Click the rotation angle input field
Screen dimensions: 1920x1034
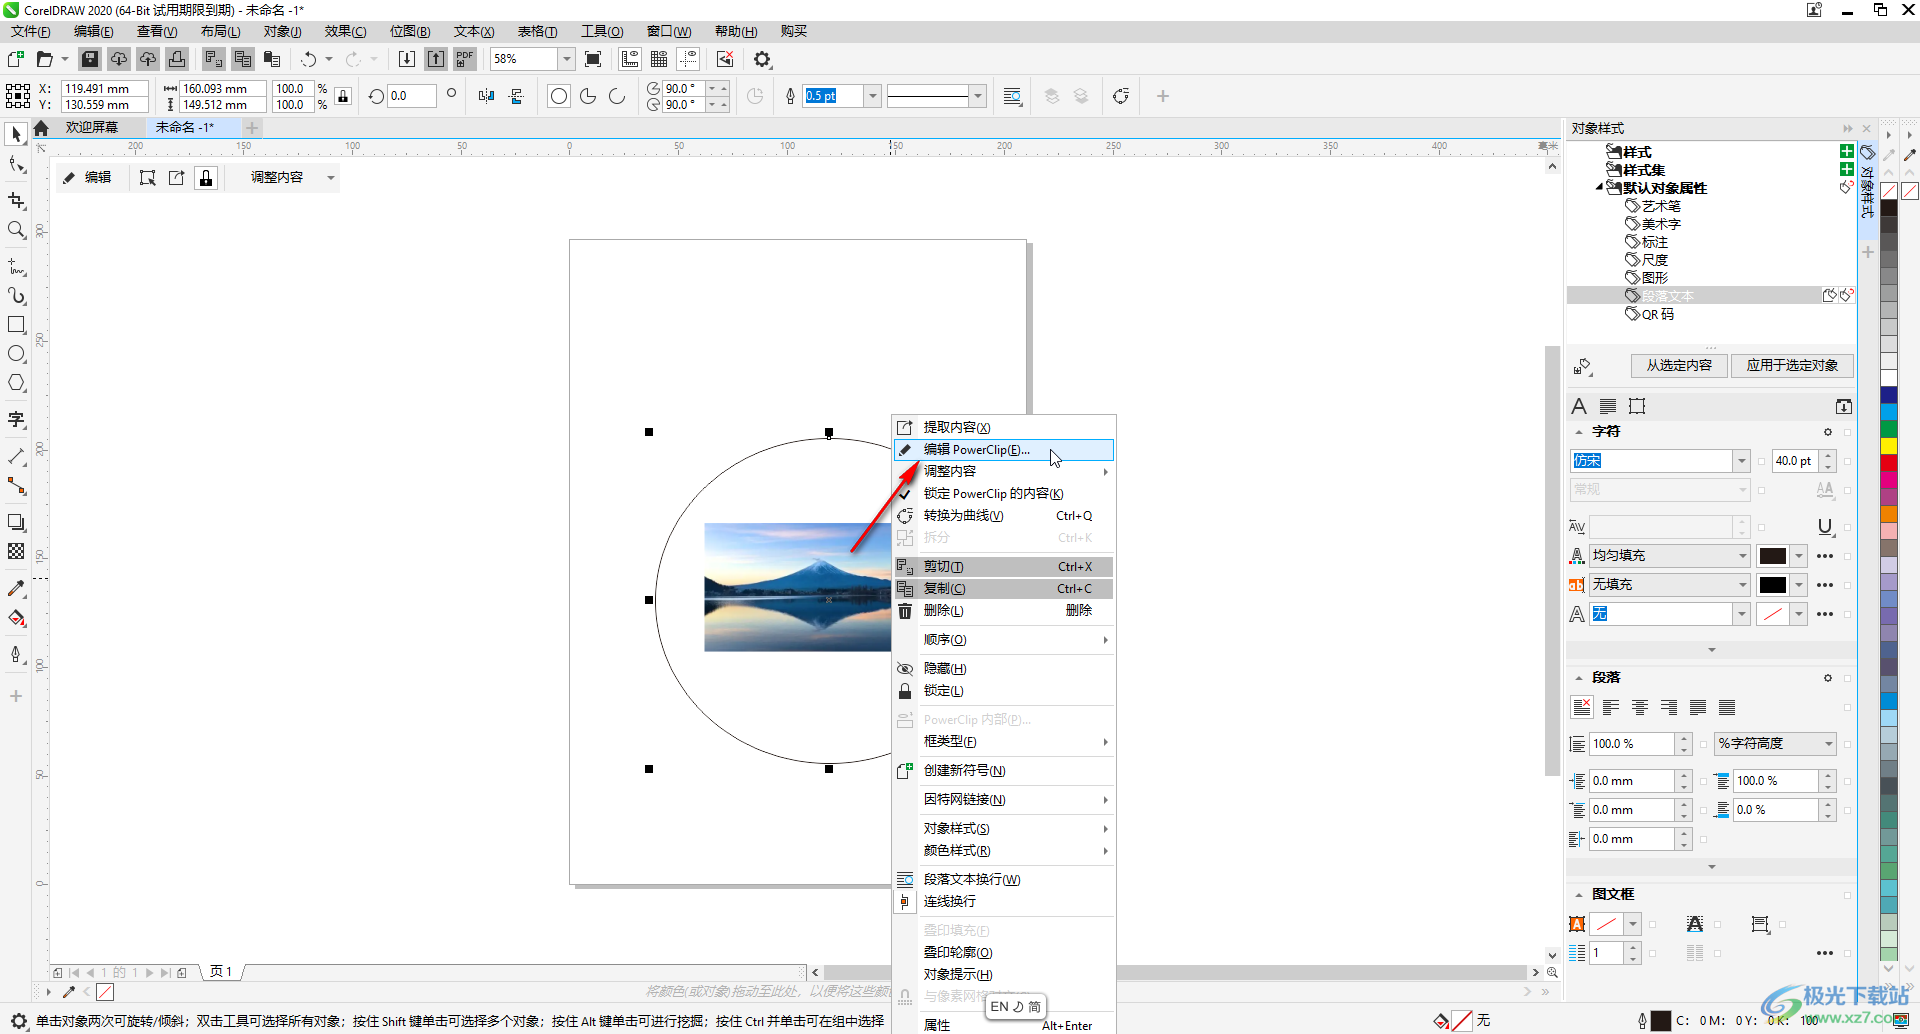412,96
